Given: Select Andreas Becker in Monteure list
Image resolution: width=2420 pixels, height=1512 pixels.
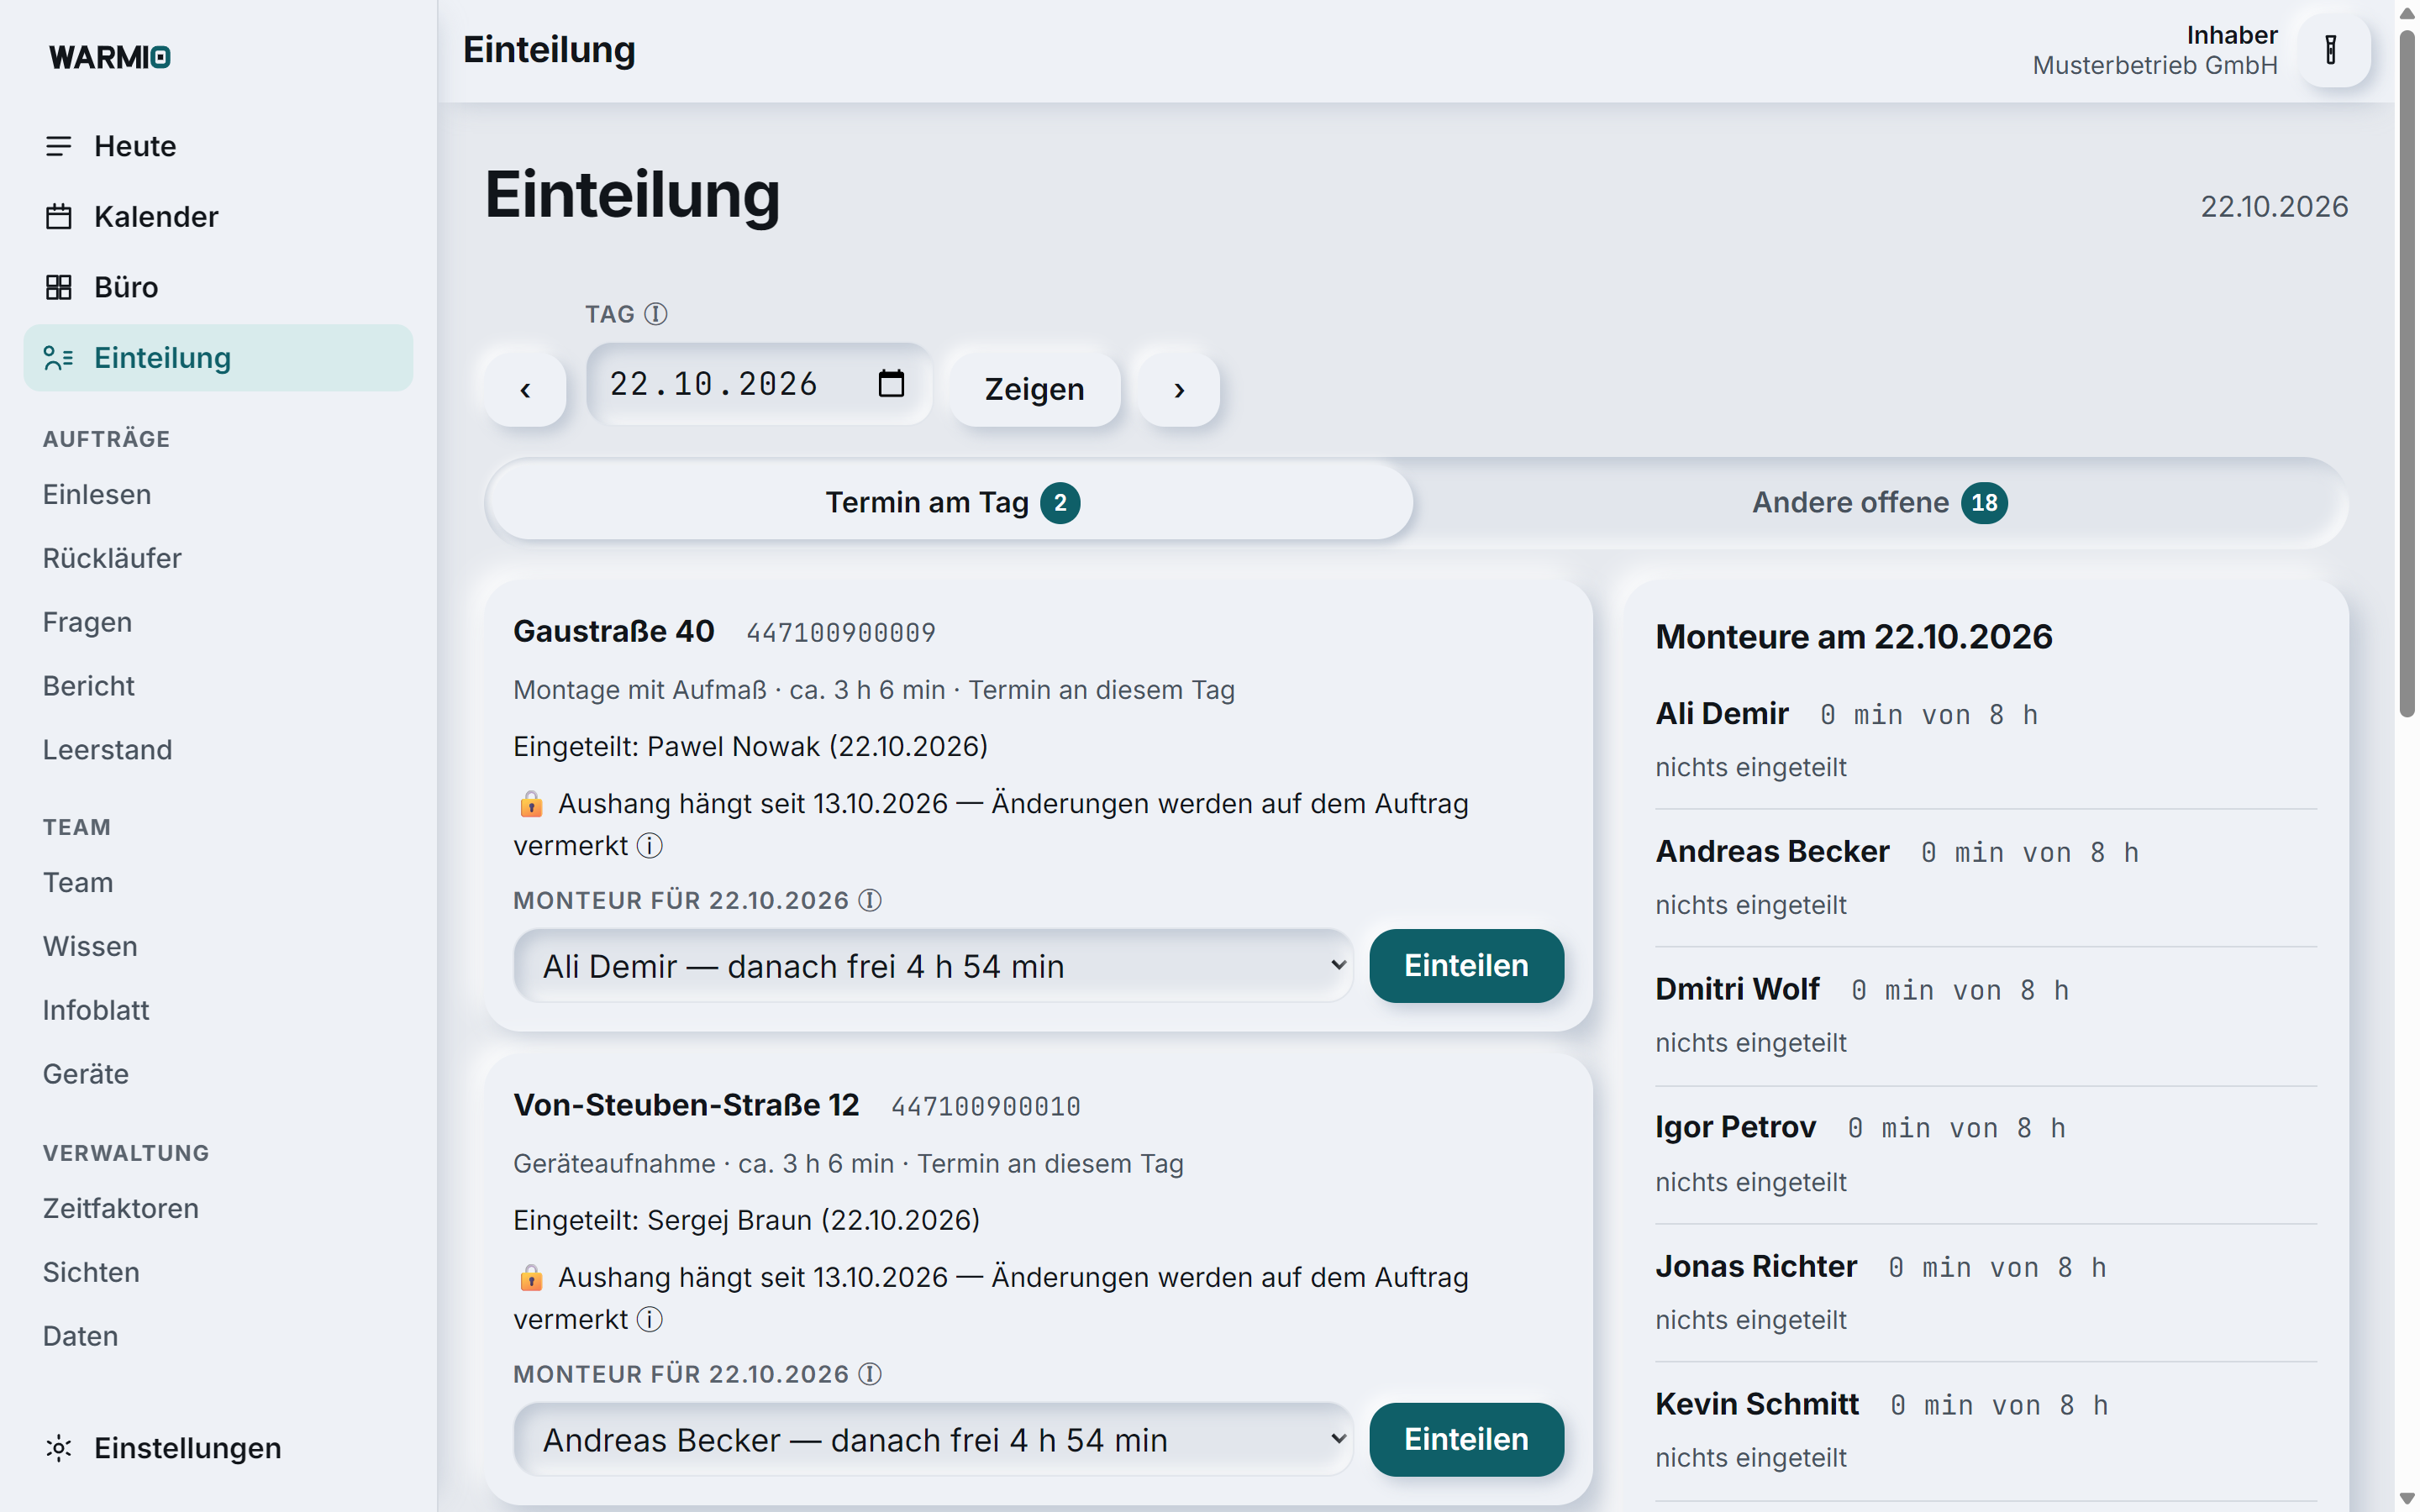Looking at the screenshot, I should click(1772, 851).
